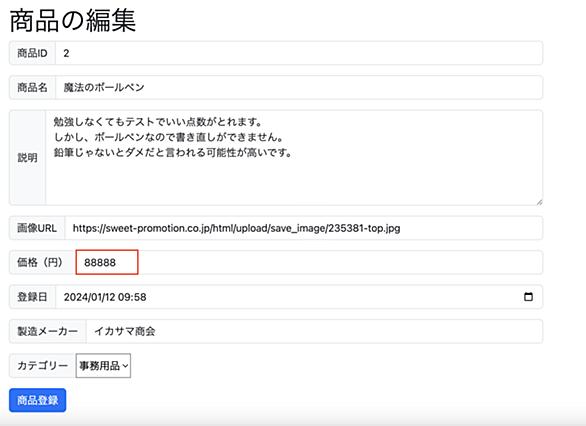
Task: Click into the 商品名 field with 魔法のボールペン
Action: coord(299,87)
